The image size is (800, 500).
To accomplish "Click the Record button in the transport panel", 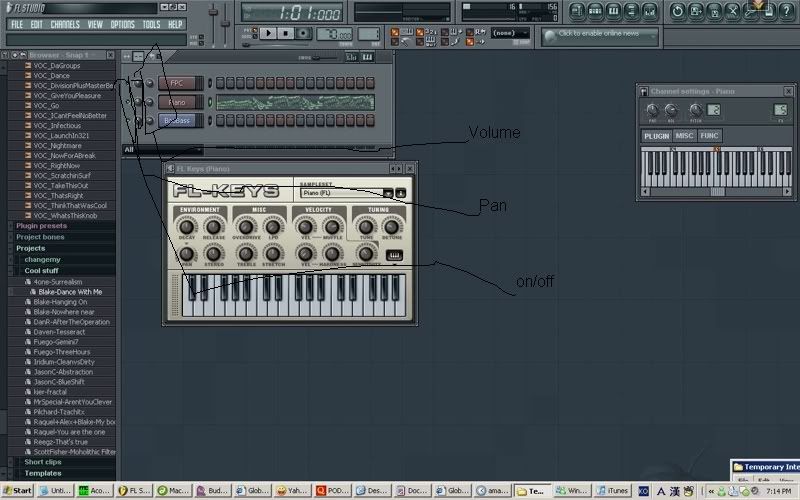I will (304, 33).
